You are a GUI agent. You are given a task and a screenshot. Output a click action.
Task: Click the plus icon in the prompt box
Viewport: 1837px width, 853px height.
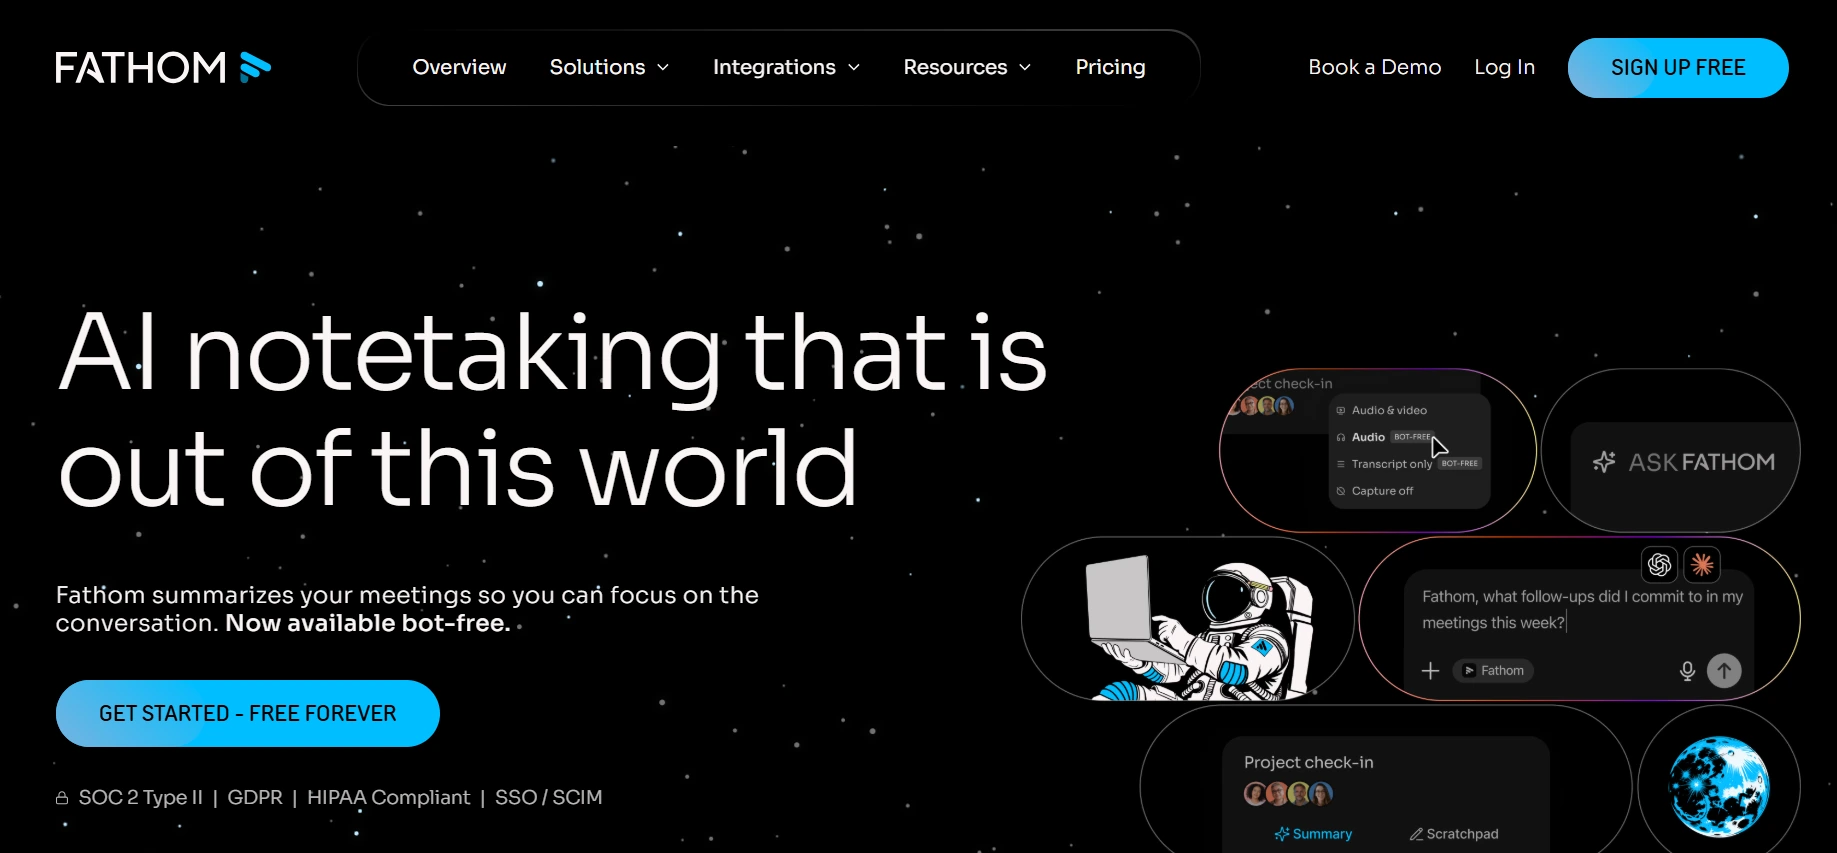[x=1431, y=670]
